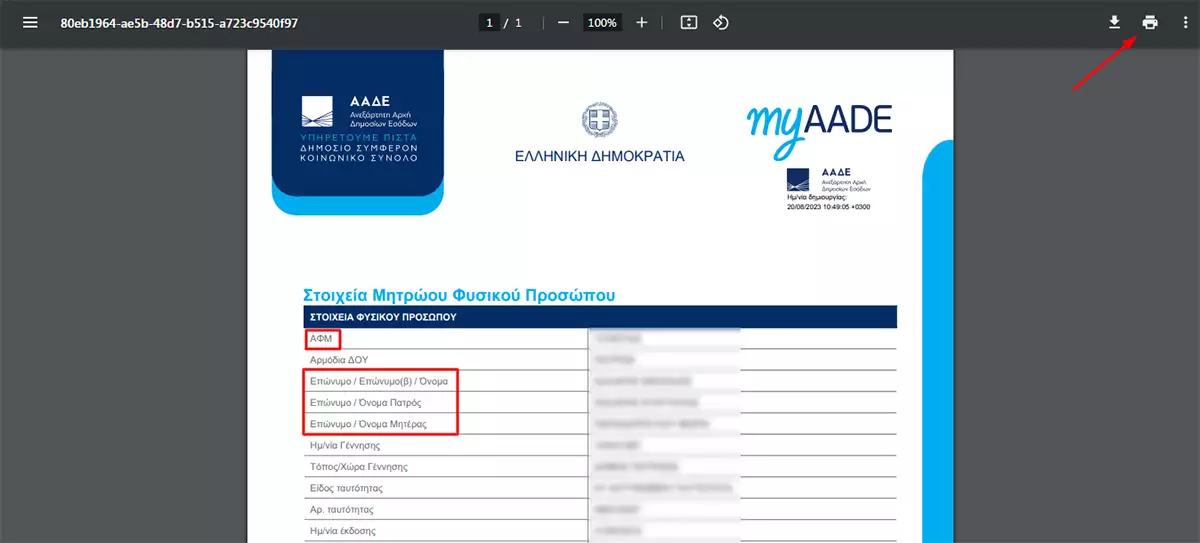Click the ΕΛΛΗΝΙΚΗ ΔΗΜΟΚΡΑΤΙΑ text

tap(599, 156)
